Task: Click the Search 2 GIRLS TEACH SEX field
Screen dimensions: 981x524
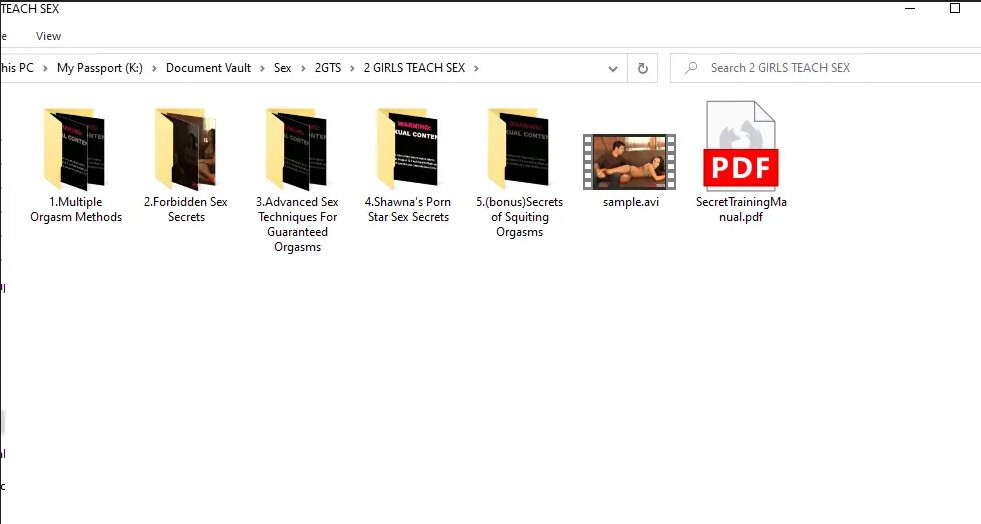Action: pyautogui.click(x=826, y=68)
